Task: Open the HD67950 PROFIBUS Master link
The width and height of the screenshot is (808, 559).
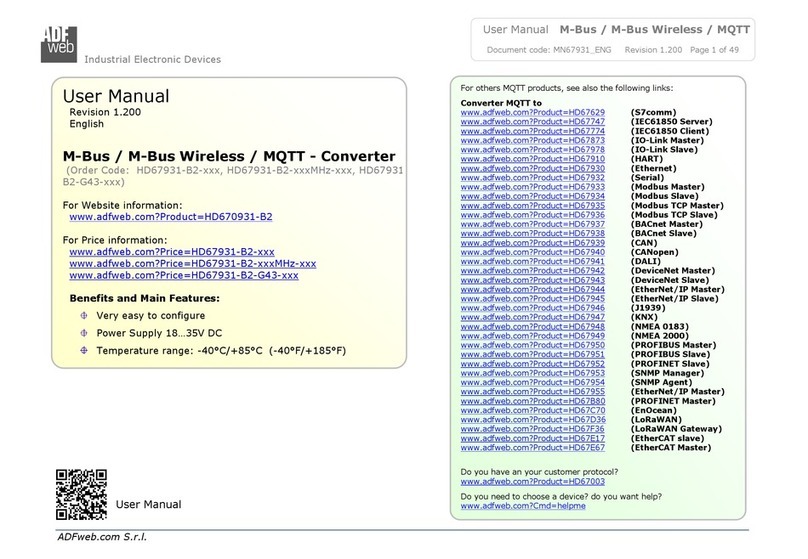Action: (533, 345)
